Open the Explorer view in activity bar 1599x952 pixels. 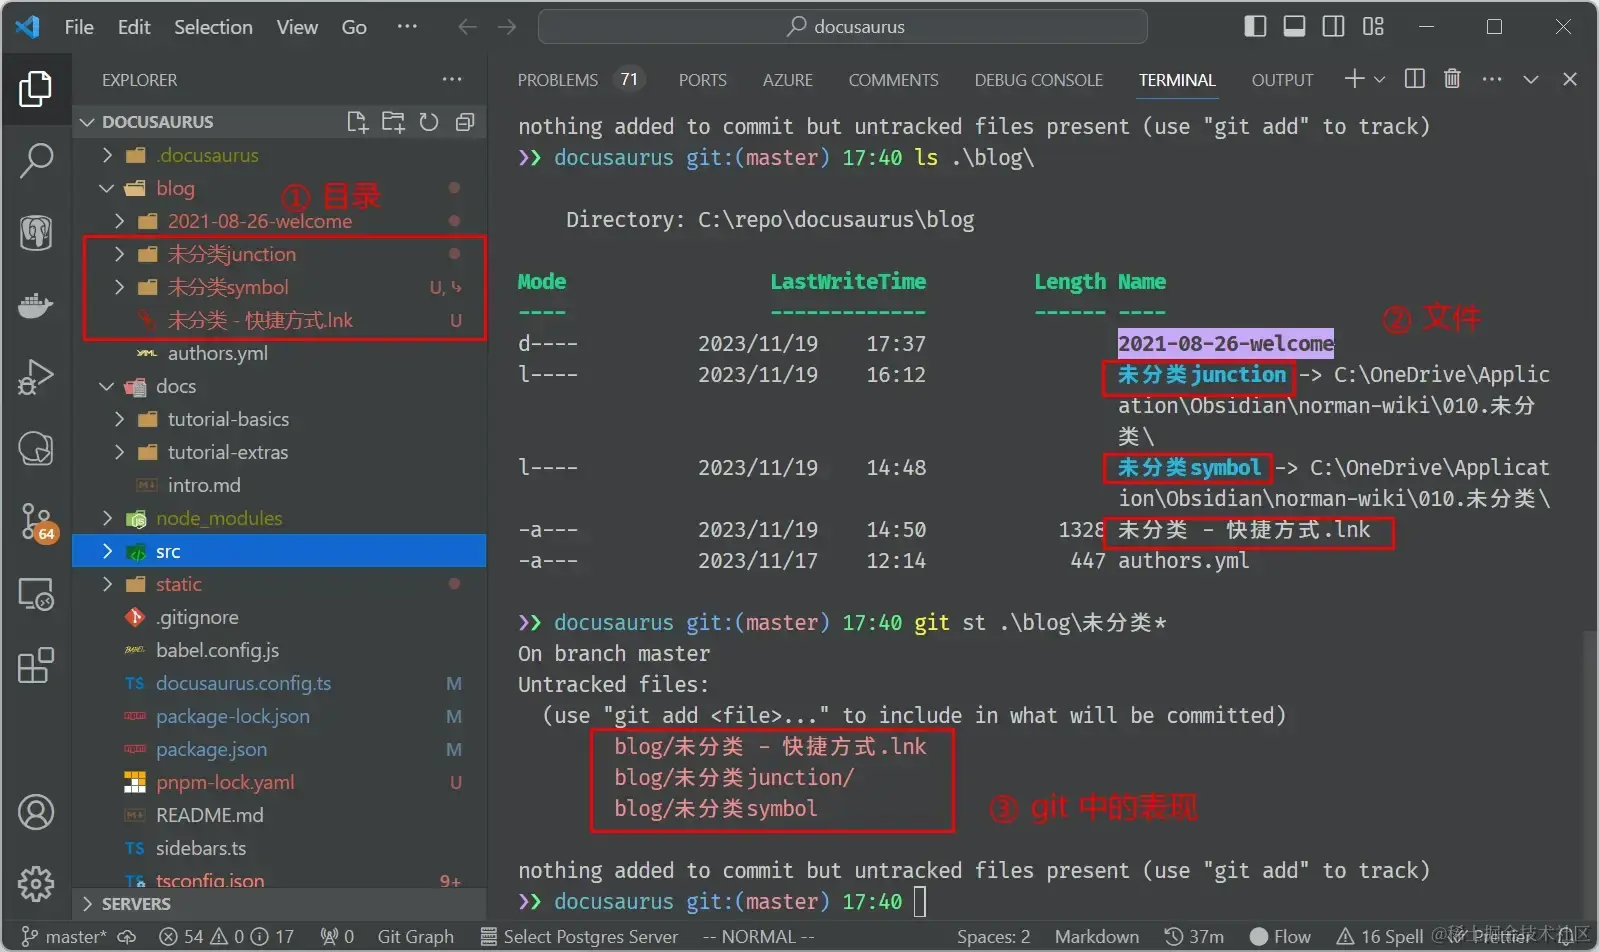(x=36, y=89)
